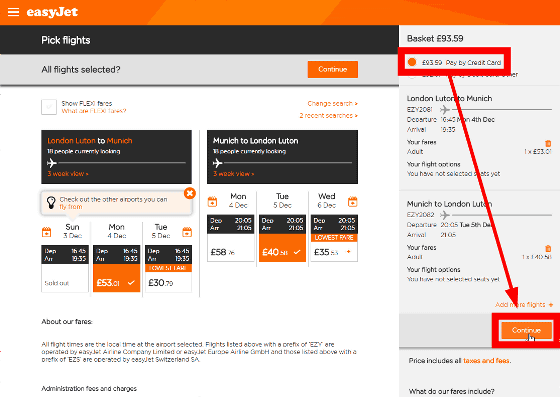Select the £30.79 Tue 5 Dec outbound fare

click(168, 268)
